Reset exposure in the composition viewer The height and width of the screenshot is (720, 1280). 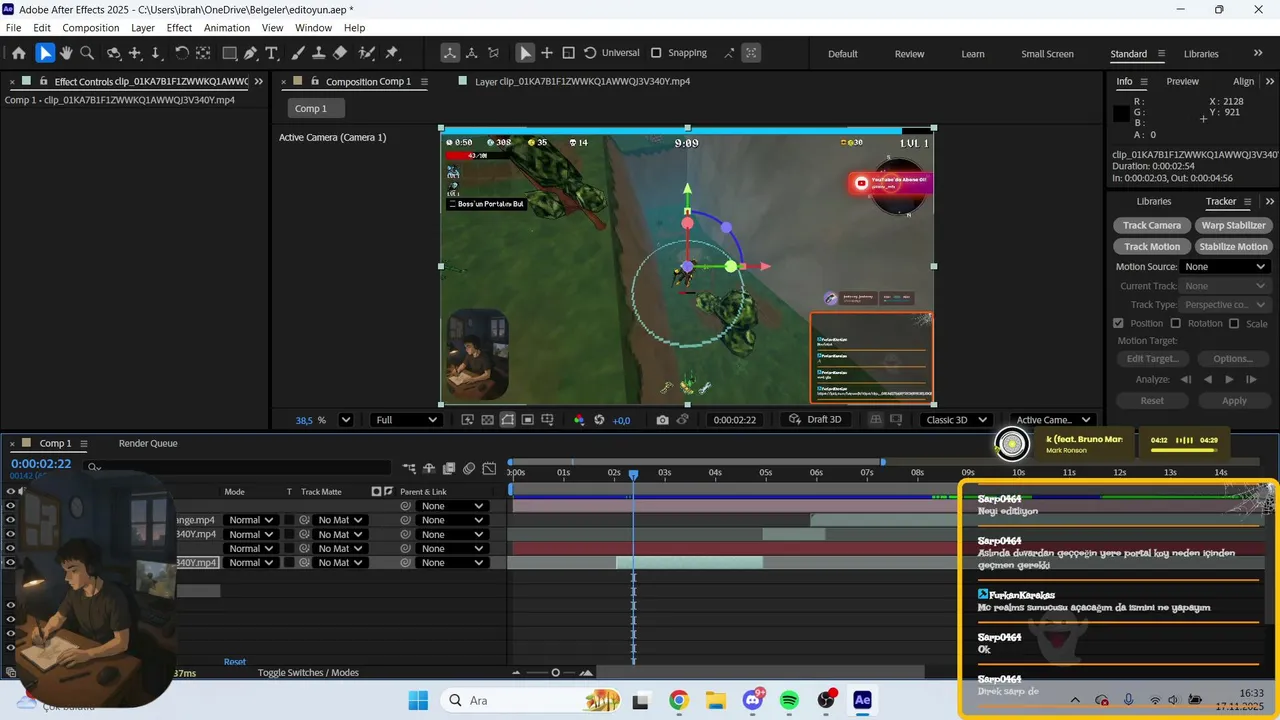coord(599,420)
